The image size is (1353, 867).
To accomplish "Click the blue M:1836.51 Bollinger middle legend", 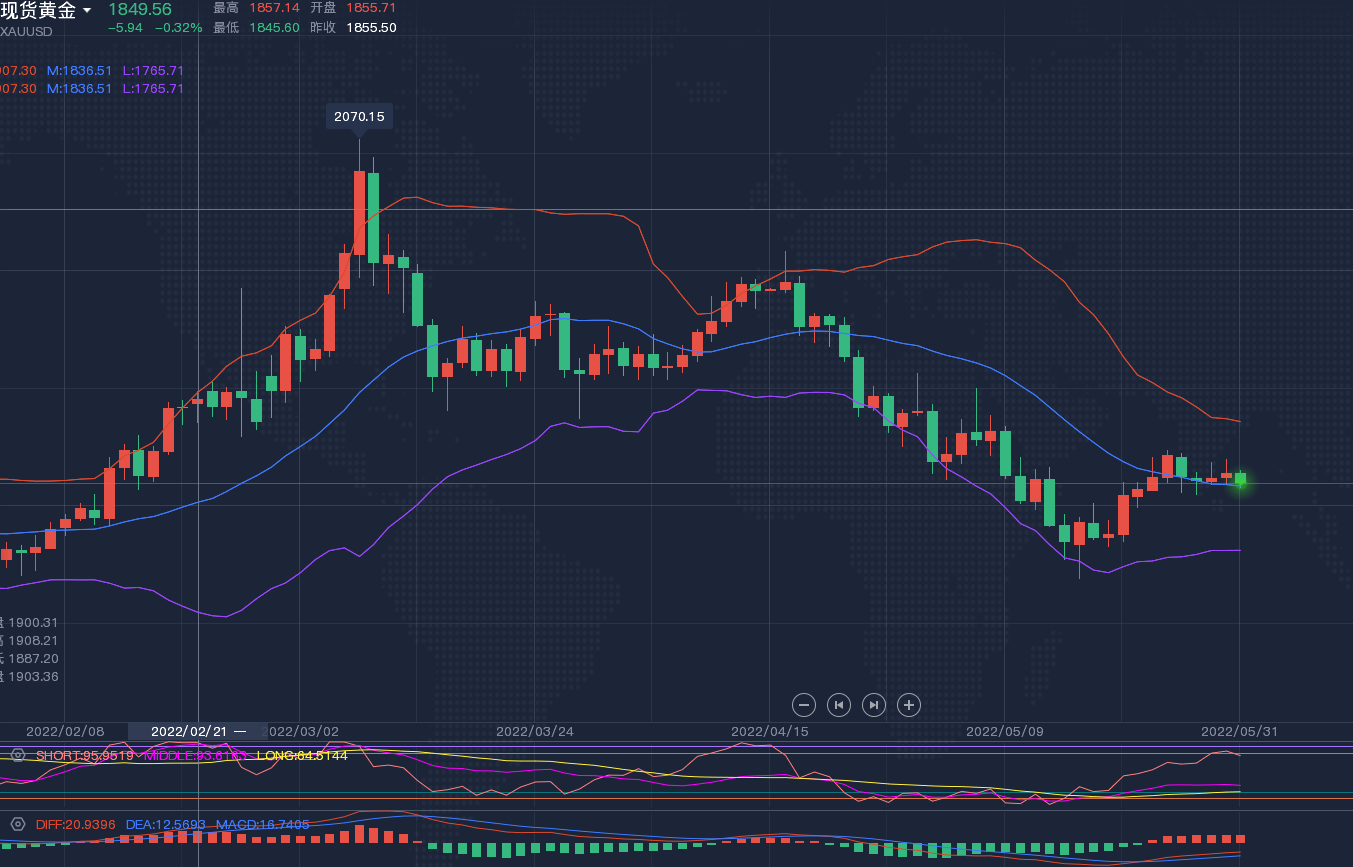I will point(79,70).
